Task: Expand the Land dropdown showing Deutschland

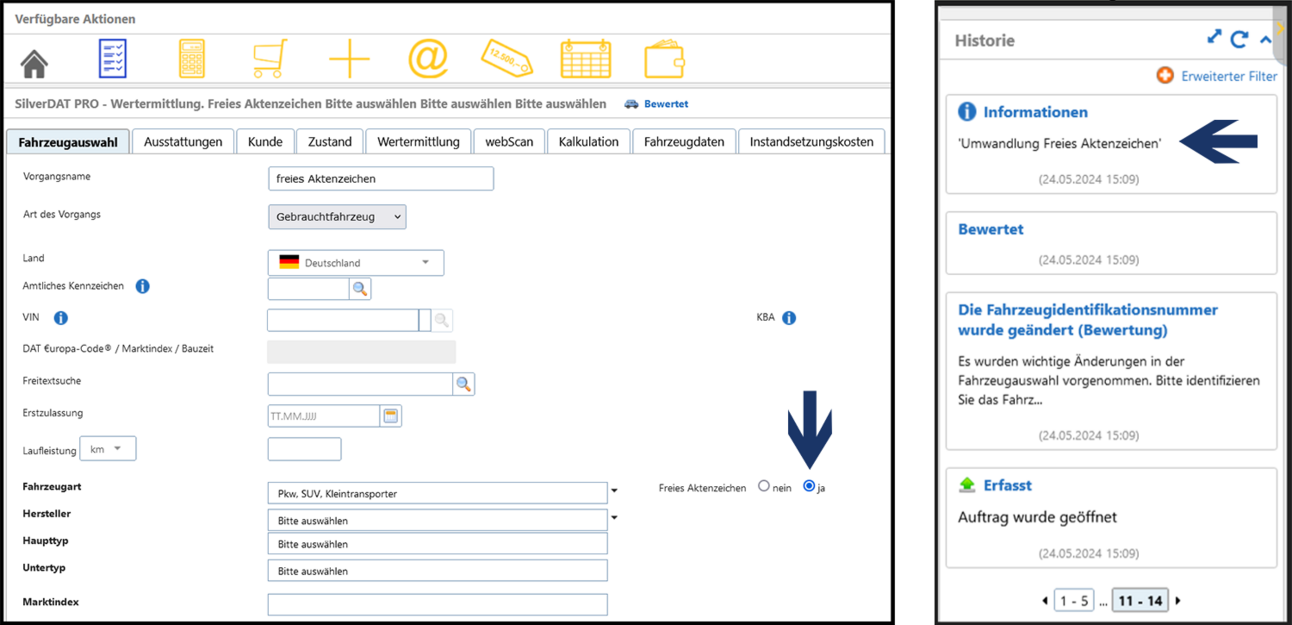Action: [355, 263]
